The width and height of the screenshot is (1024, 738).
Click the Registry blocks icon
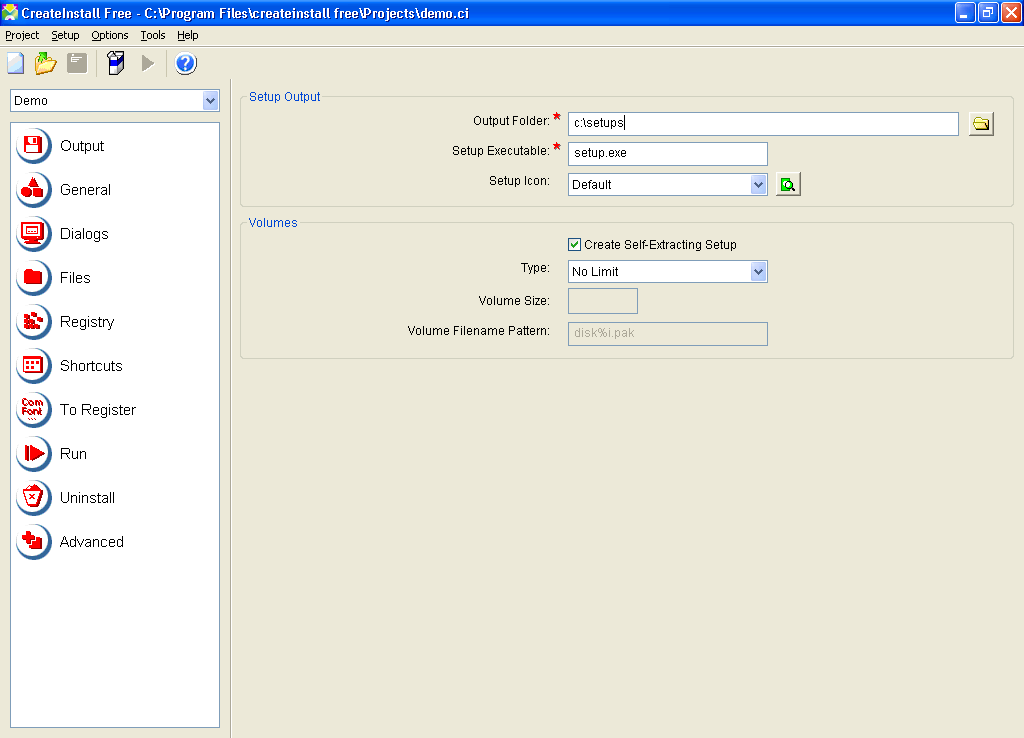33,321
